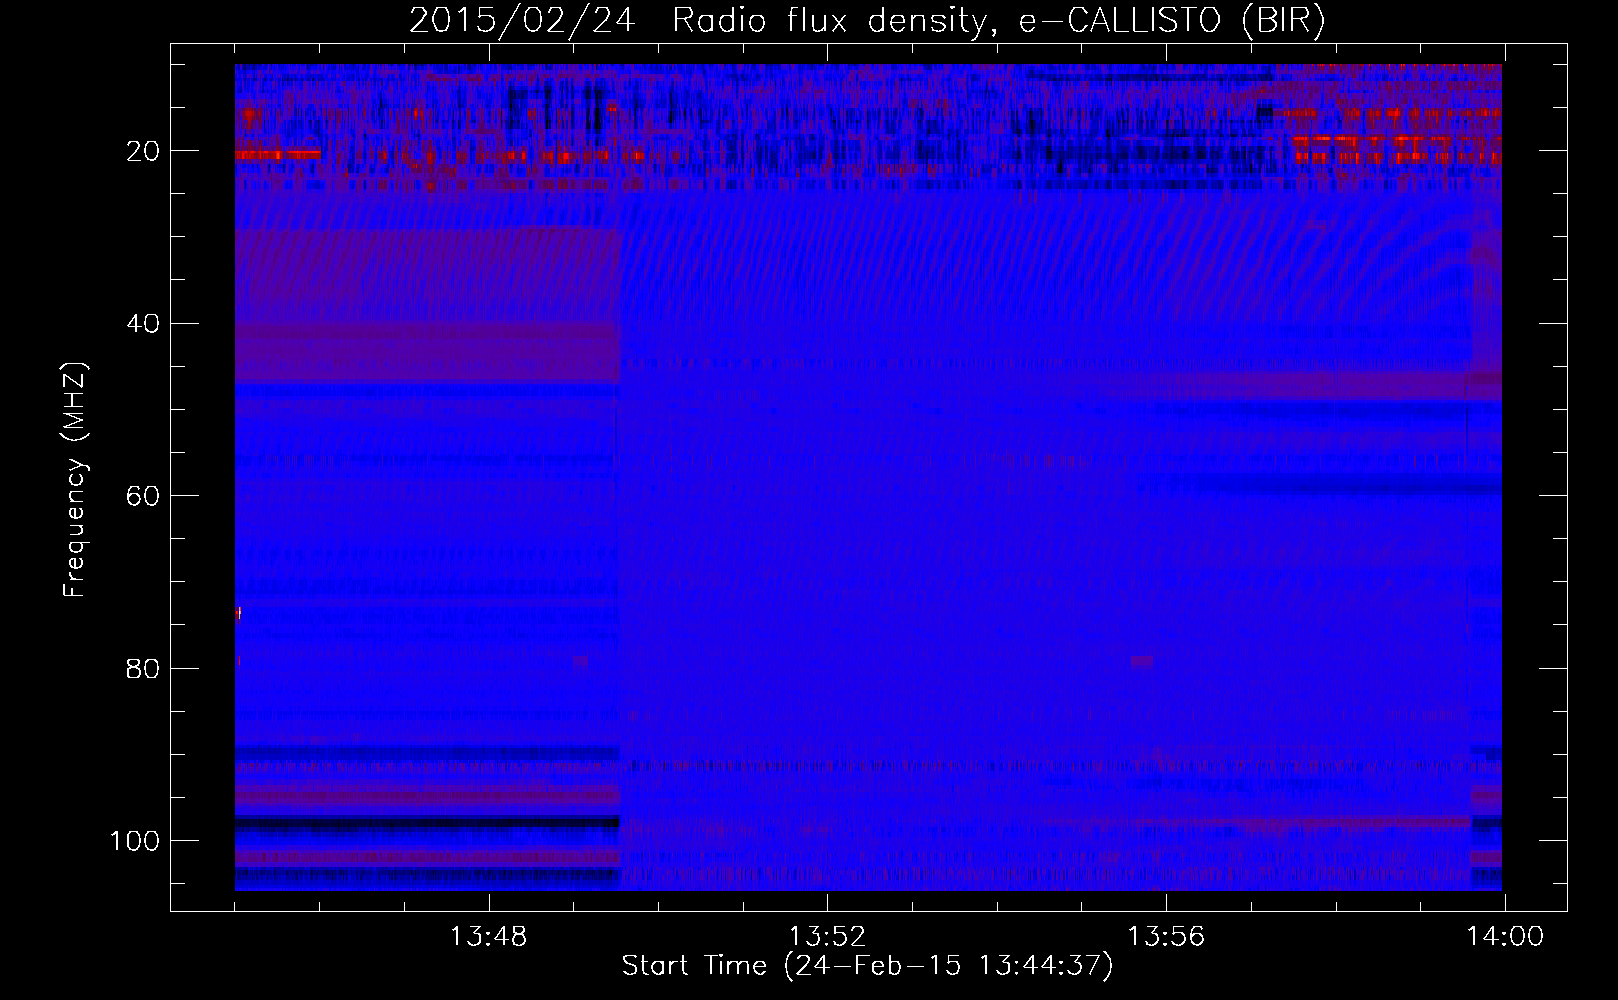Click the '20' frequency tick label
This screenshot has height=1000, width=1618.
coord(144,151)
